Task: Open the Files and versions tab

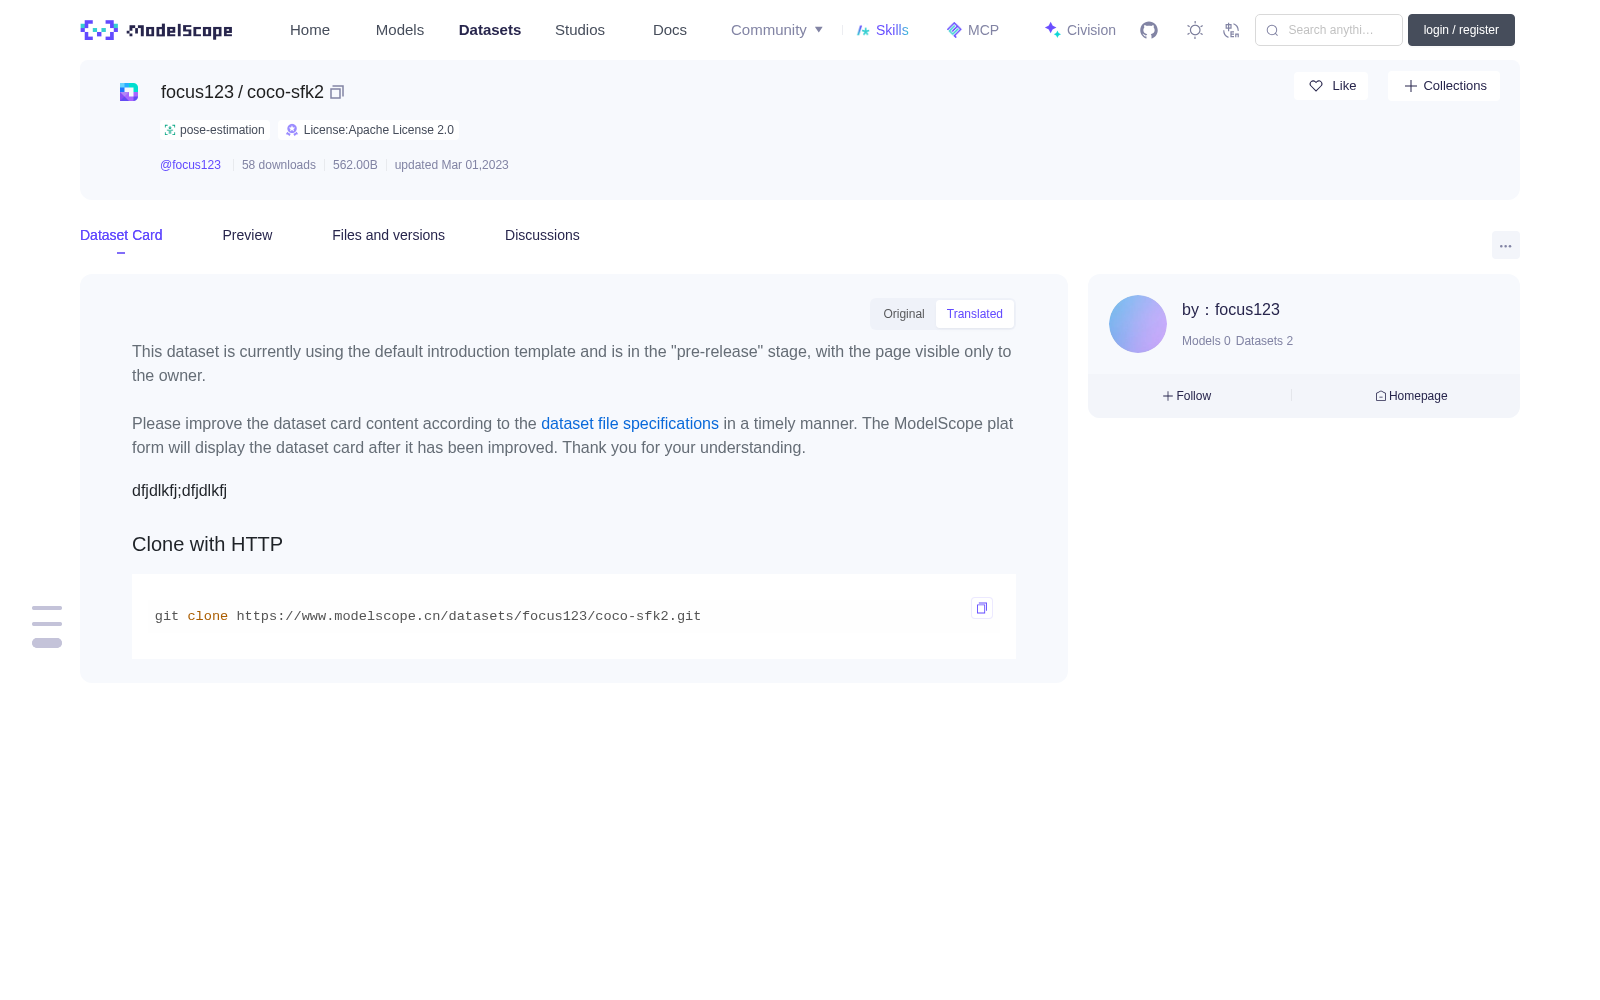Action: (x=388, y=235)
